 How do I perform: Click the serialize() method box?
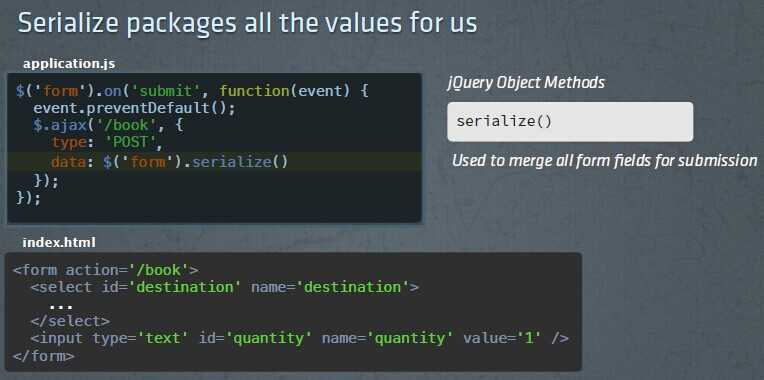570,122
